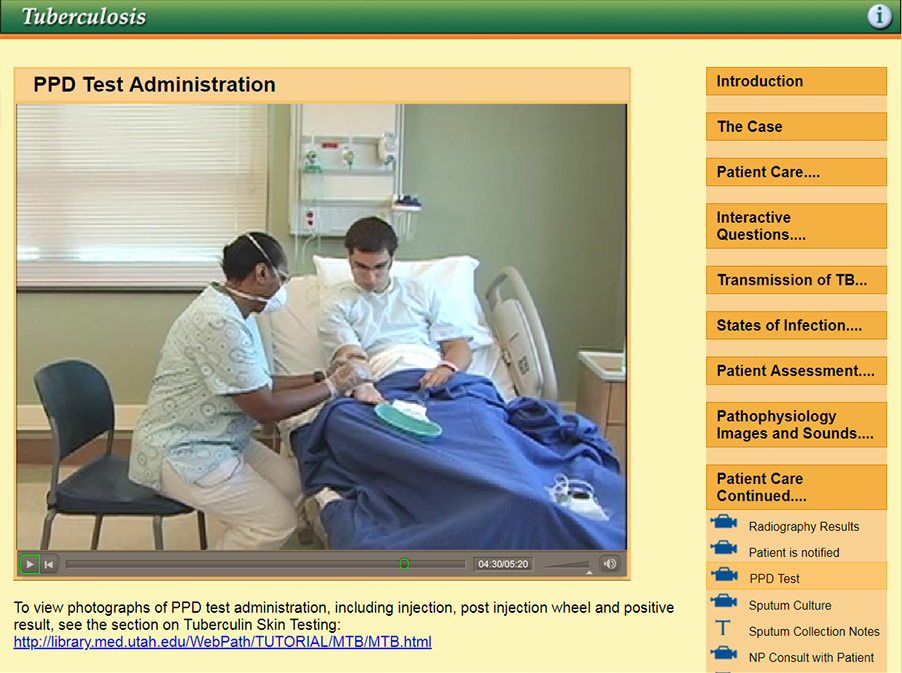Click the Sputum Culture camera icon

coord(724,600)
